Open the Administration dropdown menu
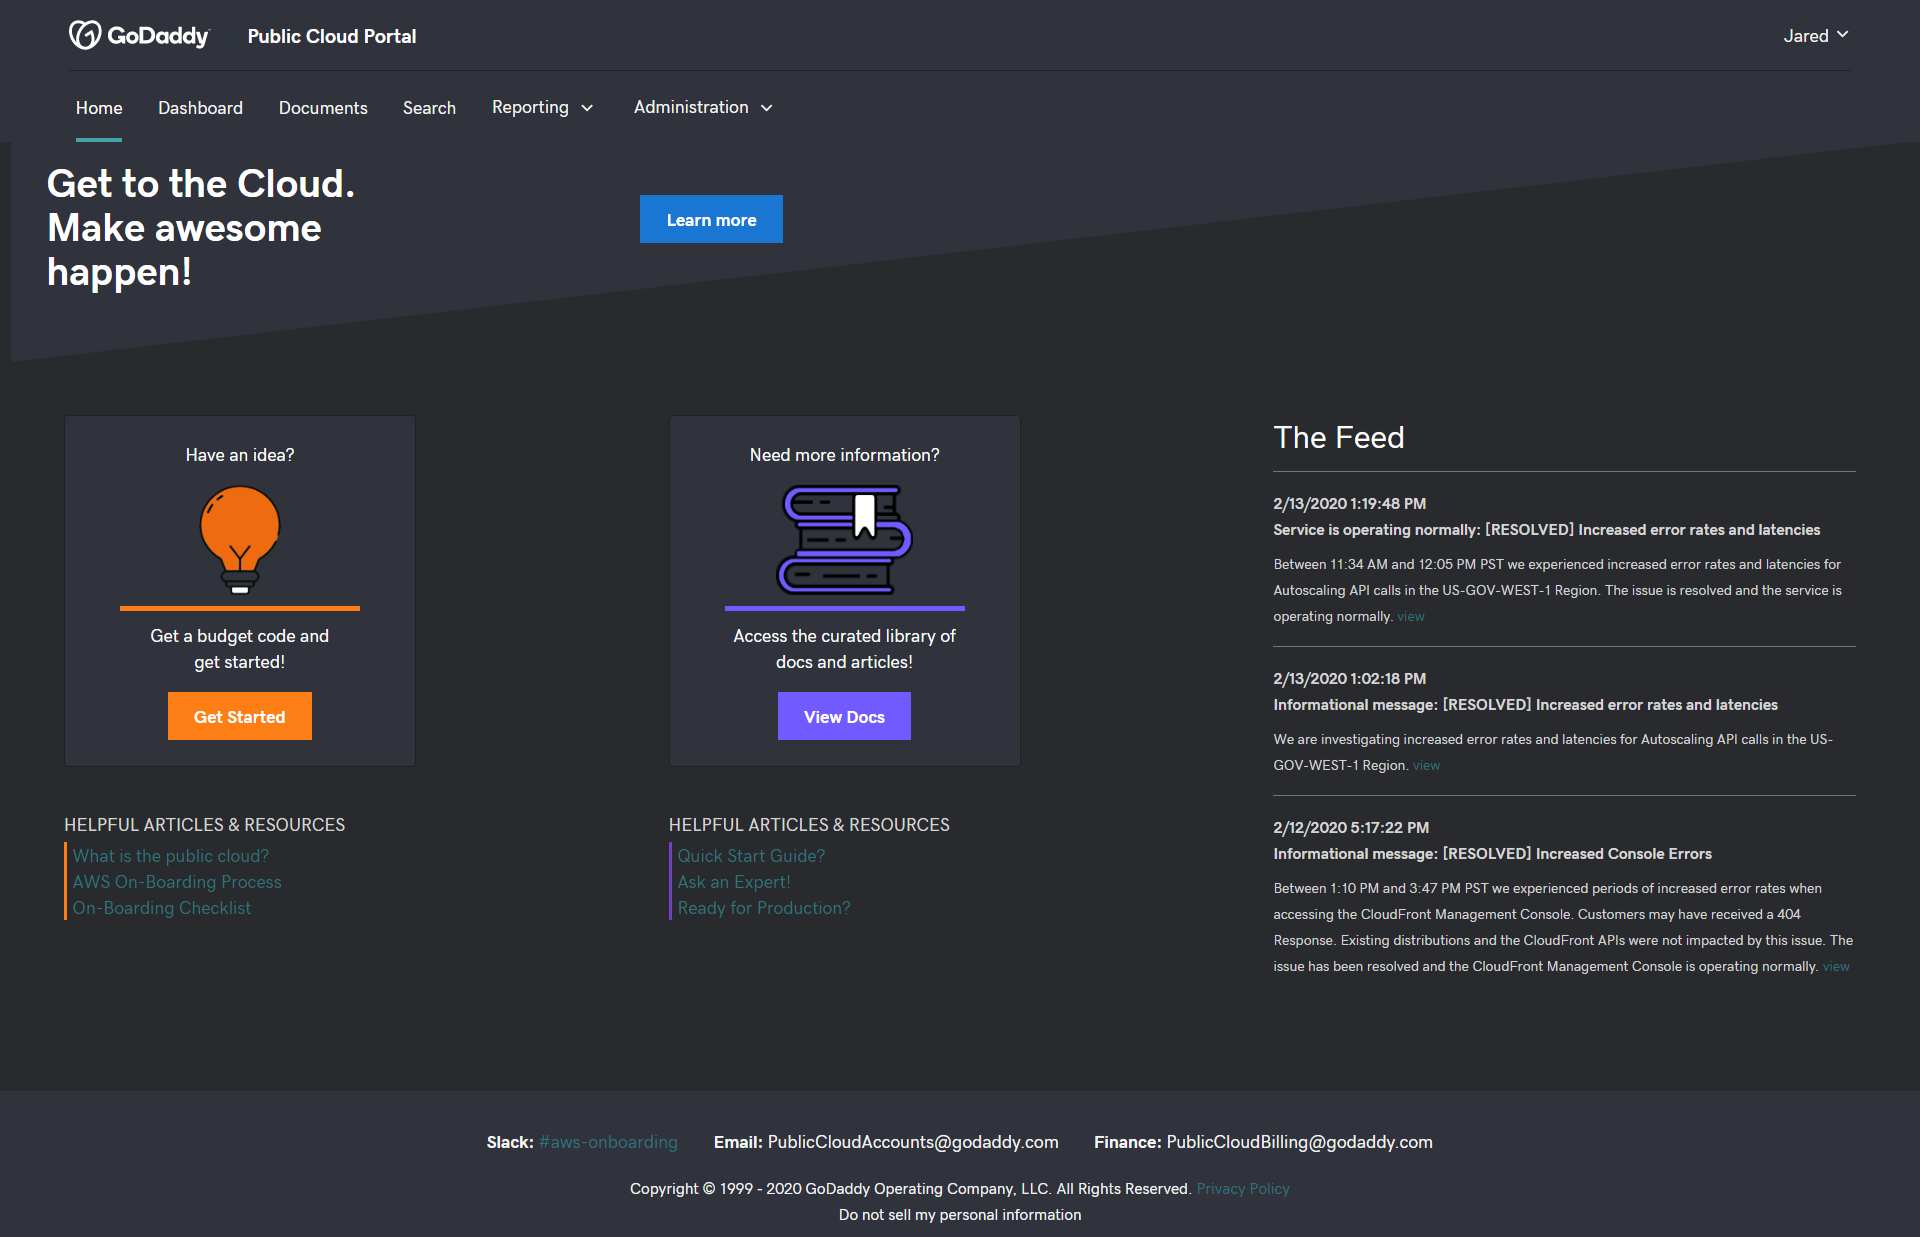This screenshot has width=1920, height=1237. click(x=703, y=108)
